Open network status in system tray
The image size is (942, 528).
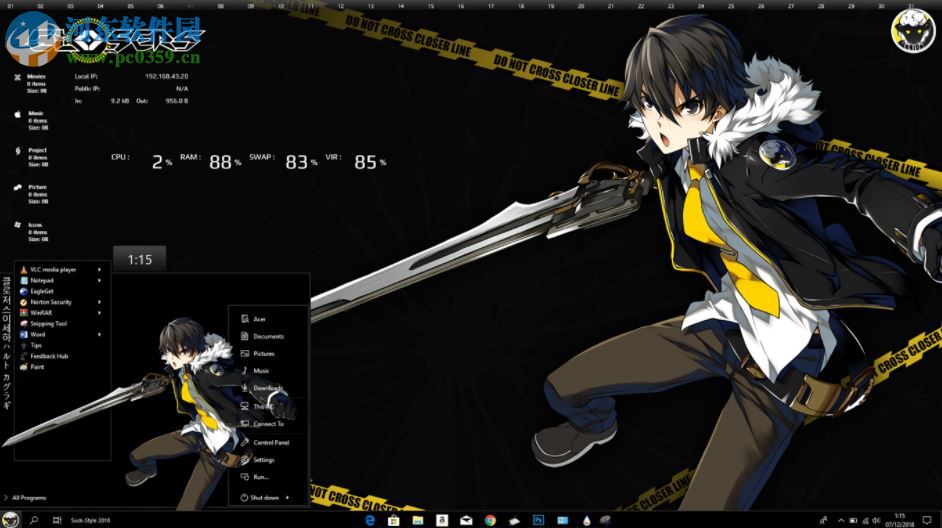coord(865,520)
